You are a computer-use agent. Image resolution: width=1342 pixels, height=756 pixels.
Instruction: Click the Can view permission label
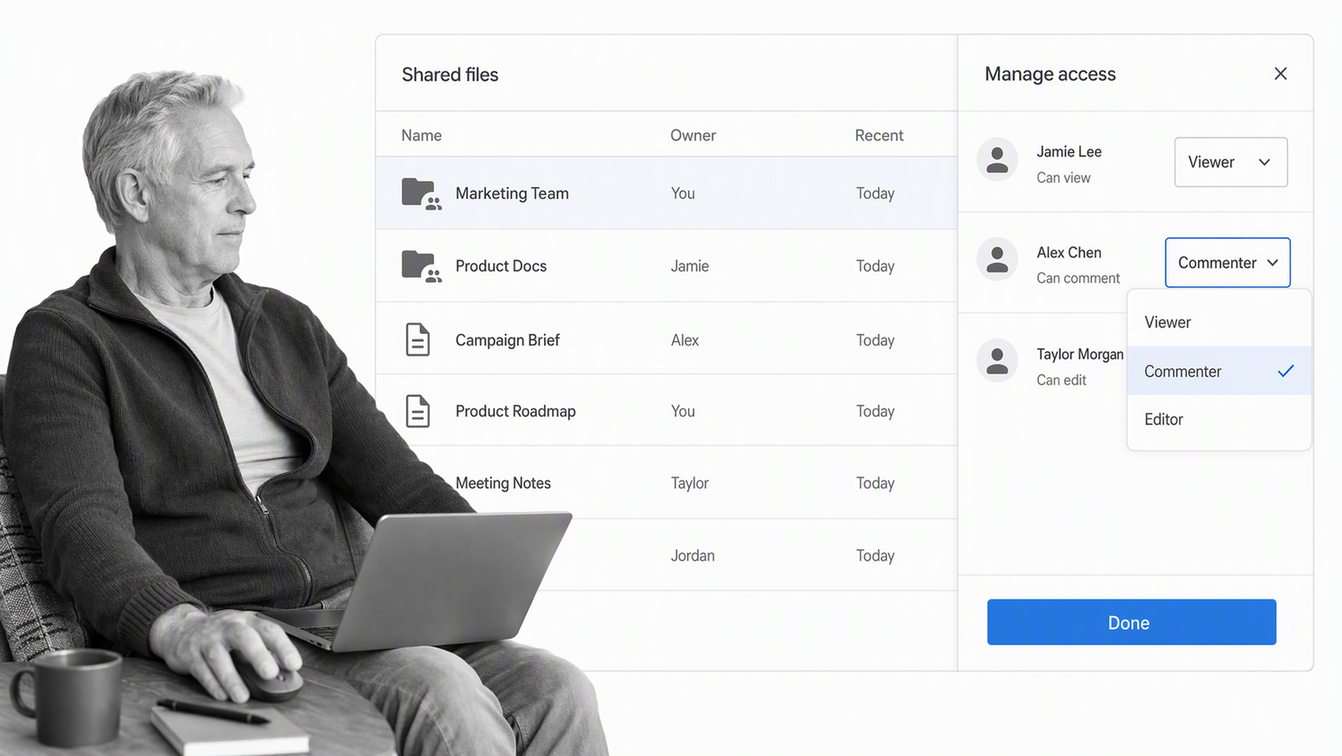tap(1063, 178)
